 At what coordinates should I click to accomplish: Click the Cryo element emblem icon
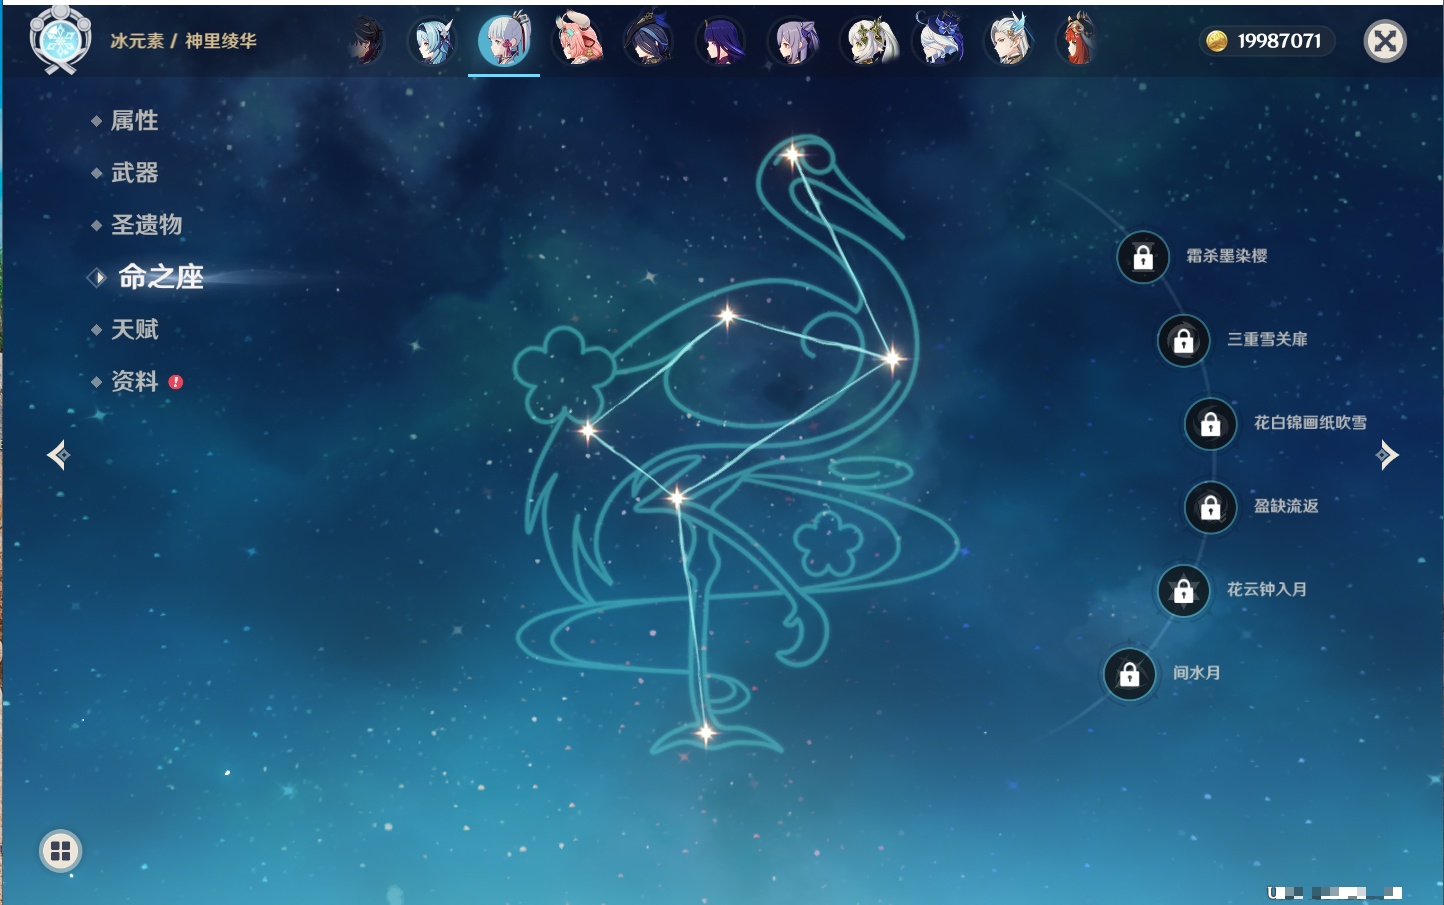click(60, 40)
